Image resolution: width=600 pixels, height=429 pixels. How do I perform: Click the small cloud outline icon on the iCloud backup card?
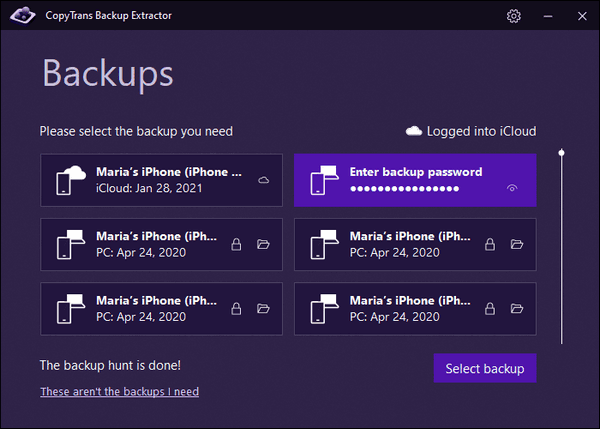[x=264, y=180]
